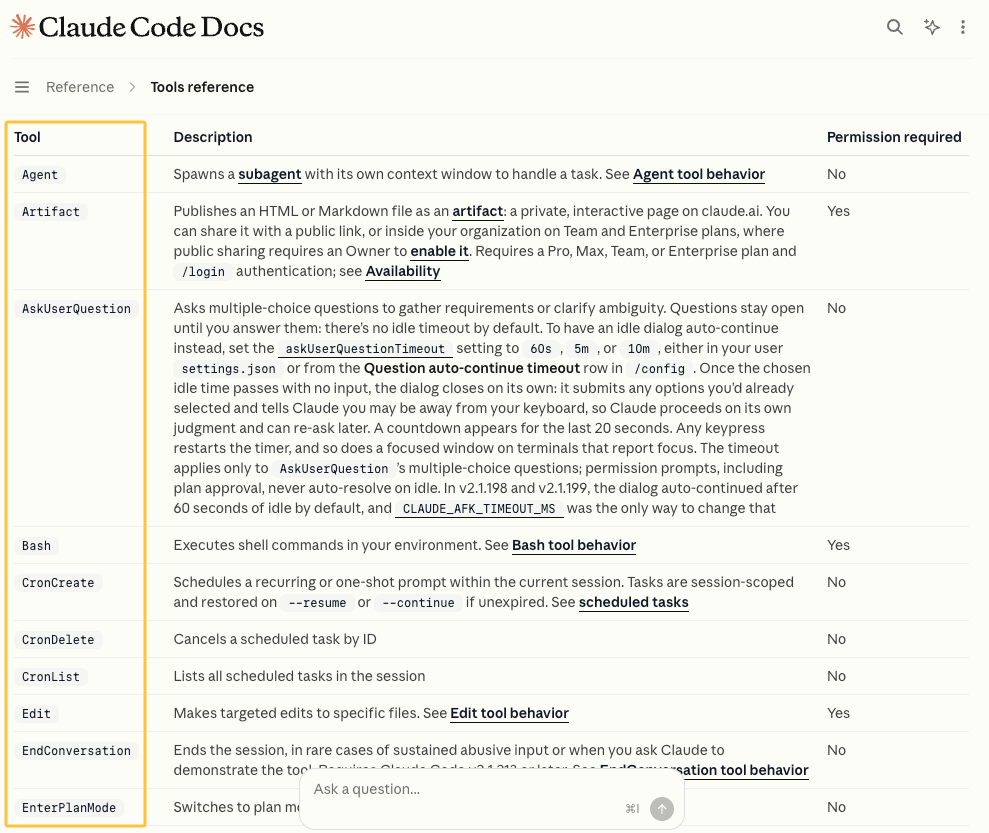Screen dimensions: 989x833
Task: Click the --continue flag snippet
Action: (418, 603)
